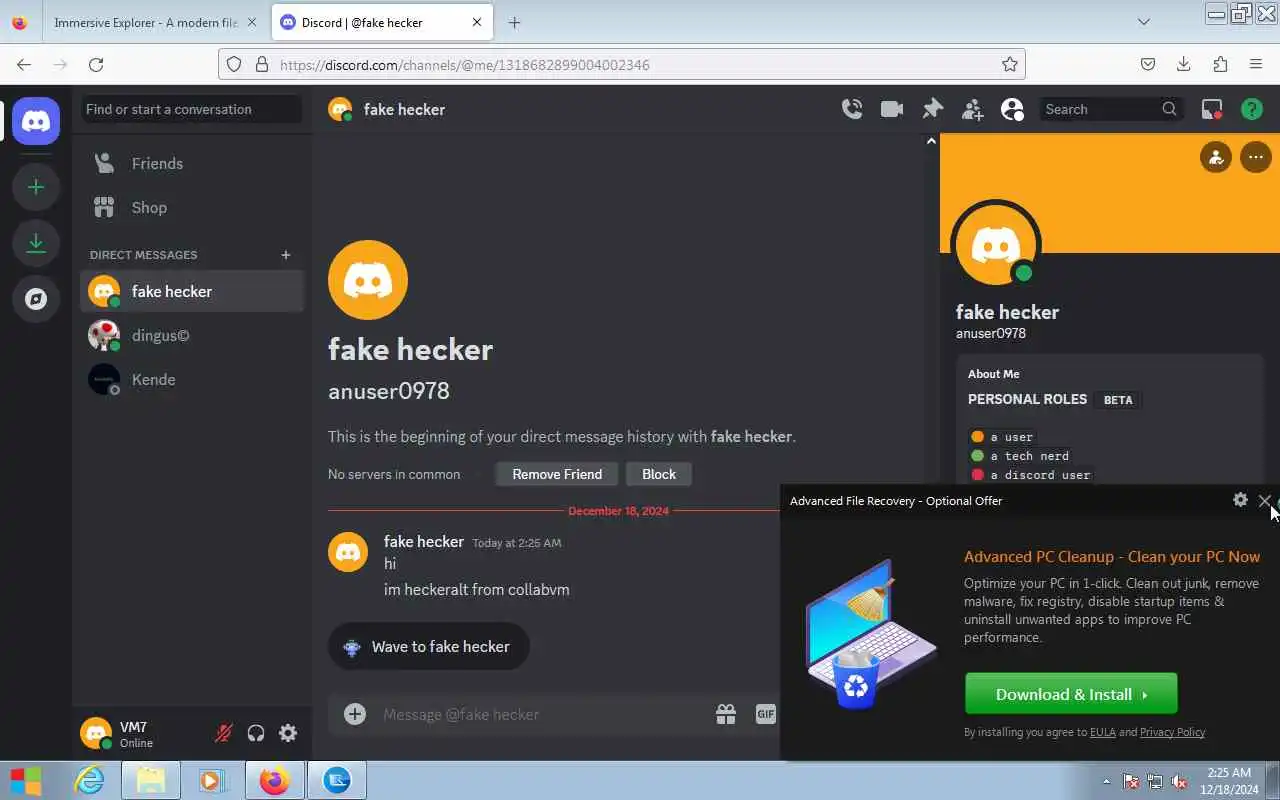Open pinned messages icon

click(x=932, y=109)
